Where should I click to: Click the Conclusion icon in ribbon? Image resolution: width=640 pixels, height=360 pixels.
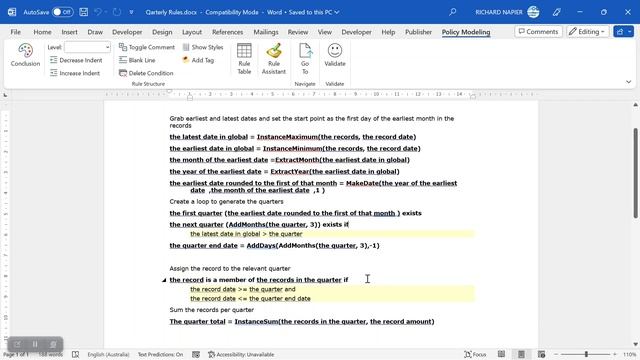[25, 55]
